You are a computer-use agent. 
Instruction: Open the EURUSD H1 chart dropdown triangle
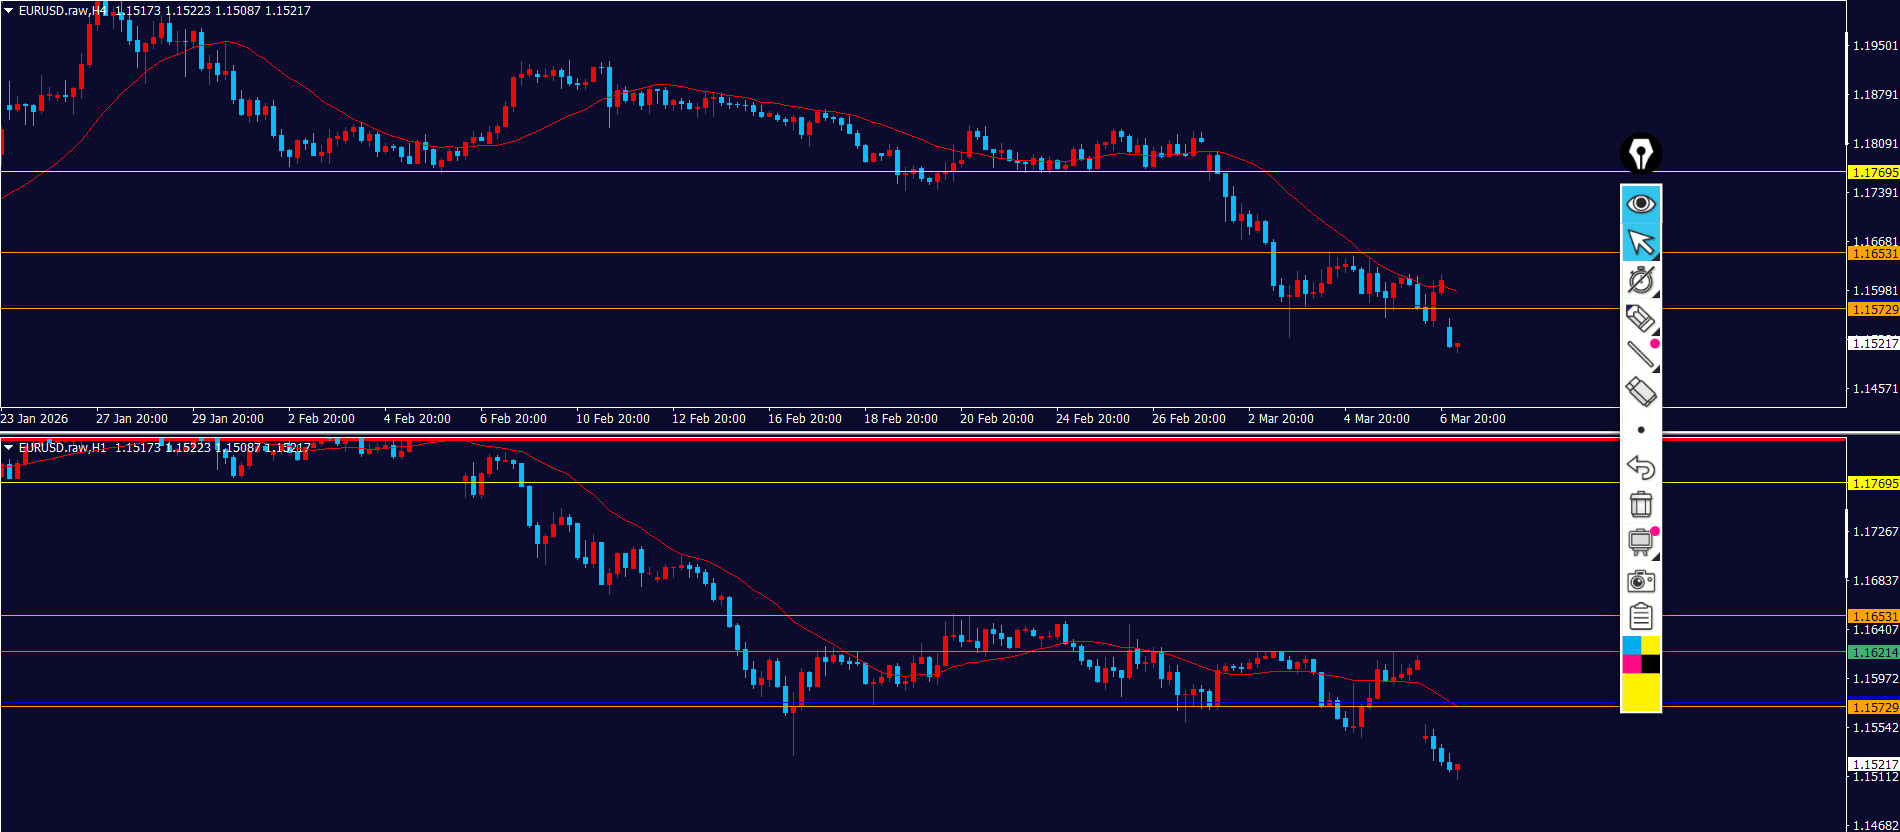click(9, 448)
